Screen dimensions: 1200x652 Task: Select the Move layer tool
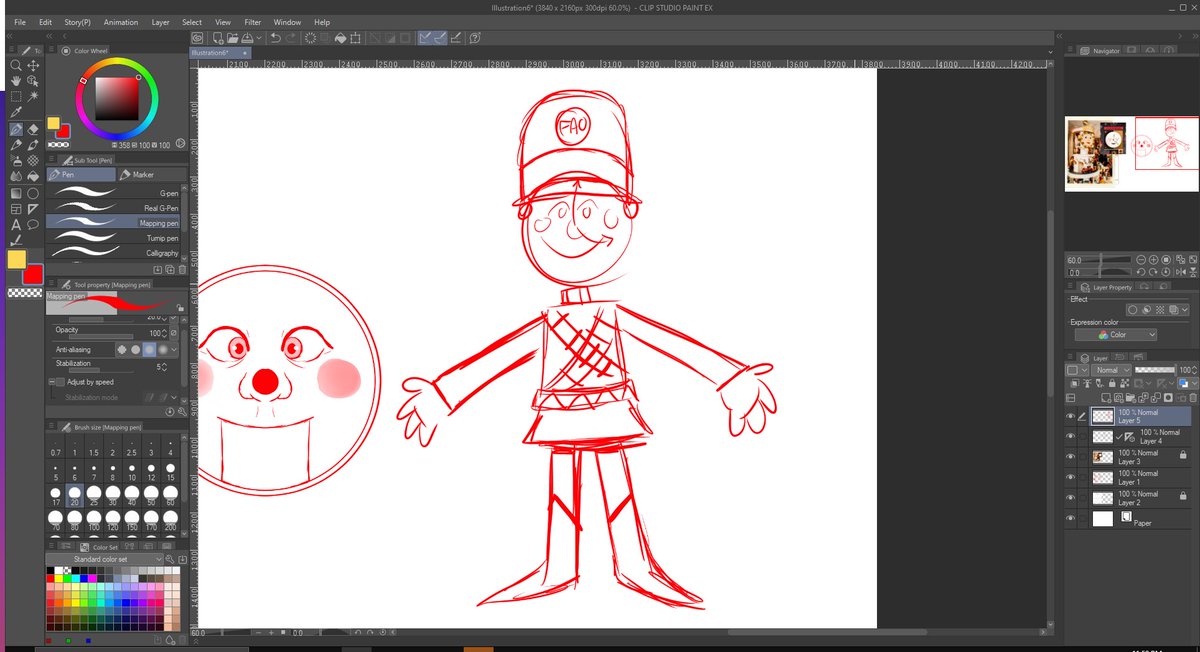(x=33, y=65)
